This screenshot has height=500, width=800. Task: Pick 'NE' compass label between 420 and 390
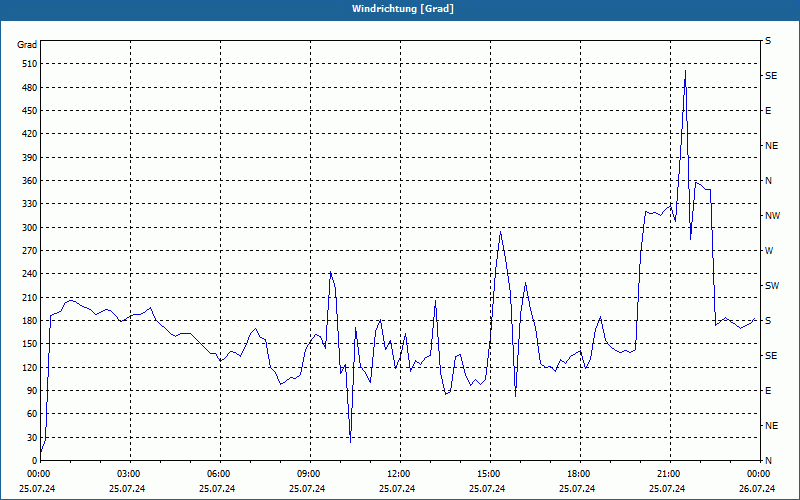click(x=771, y=146)
